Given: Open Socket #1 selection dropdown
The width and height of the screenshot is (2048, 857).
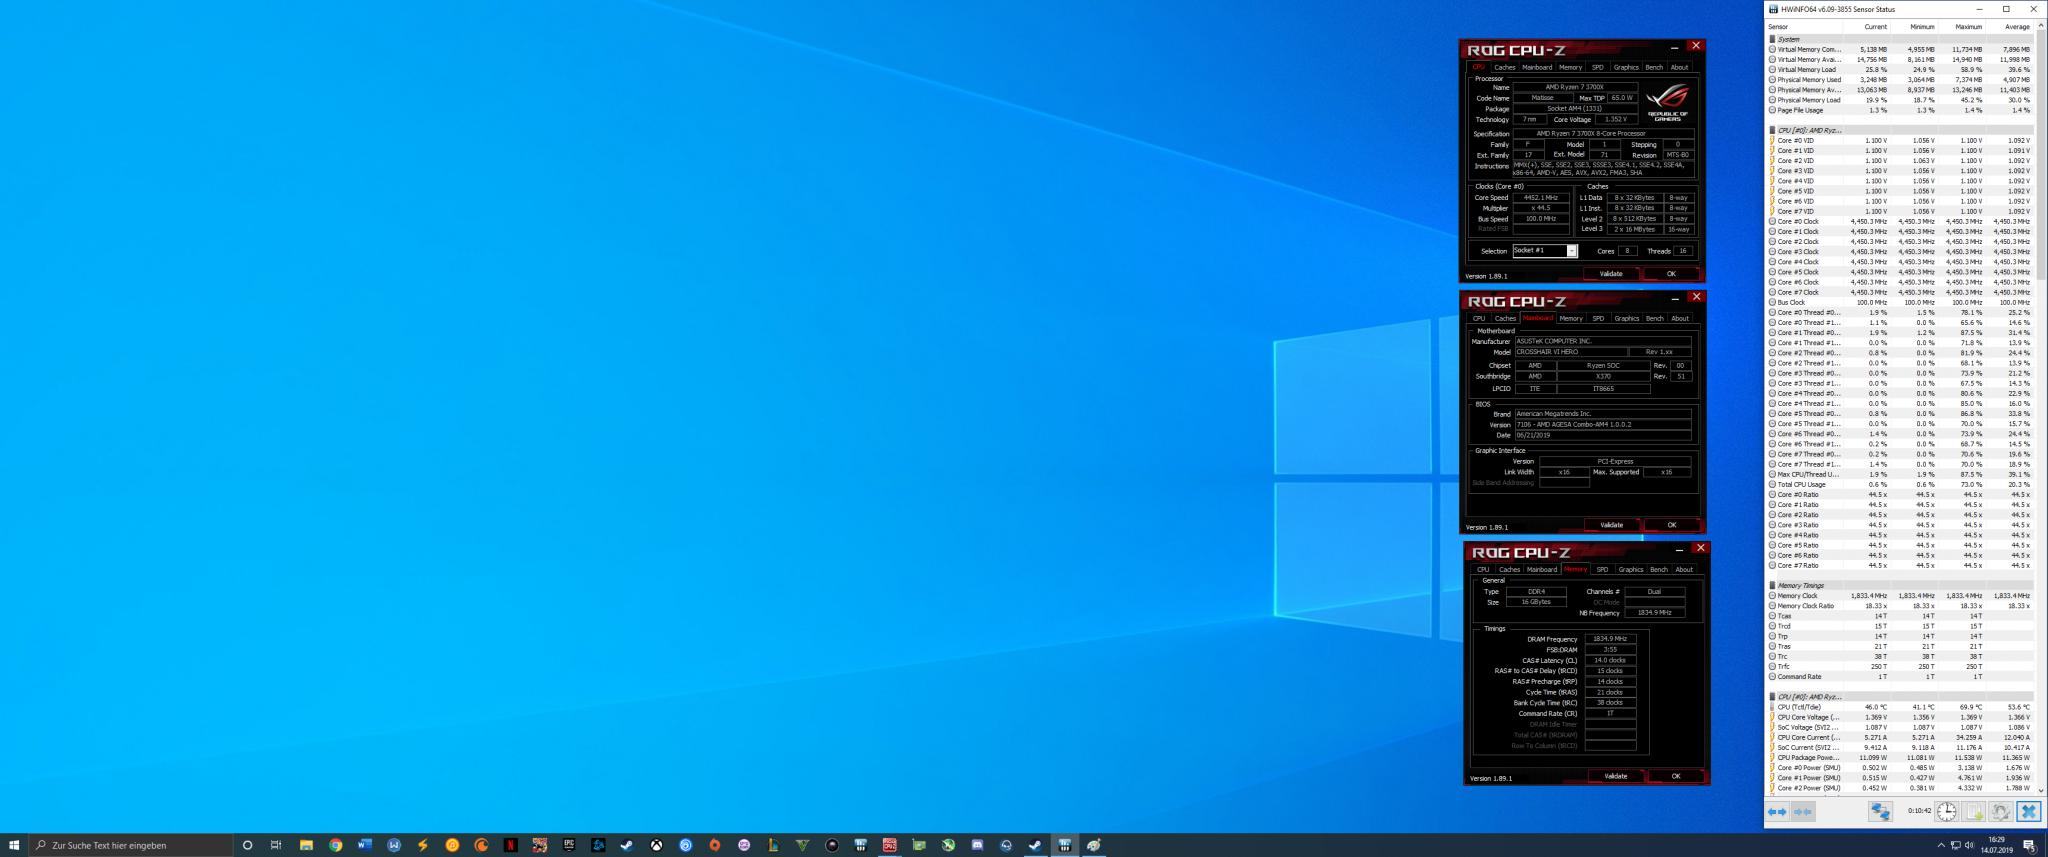Looking at the screenshot, I should (x=1544, y=251).
